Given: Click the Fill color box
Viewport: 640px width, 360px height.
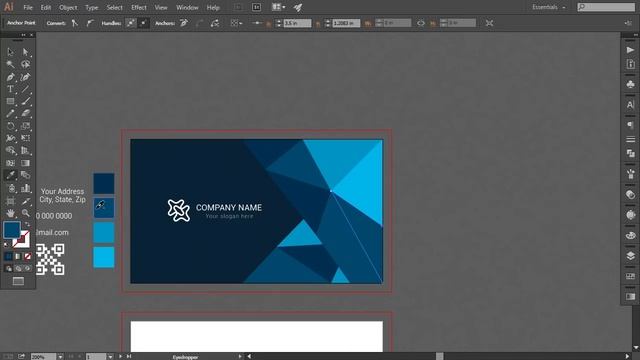Looking at the screenshot, I should pos(12,229).
